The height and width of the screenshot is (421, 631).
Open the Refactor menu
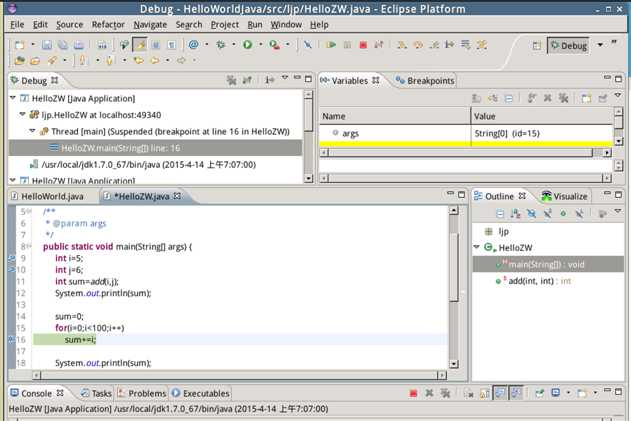[x=108, y=25]
